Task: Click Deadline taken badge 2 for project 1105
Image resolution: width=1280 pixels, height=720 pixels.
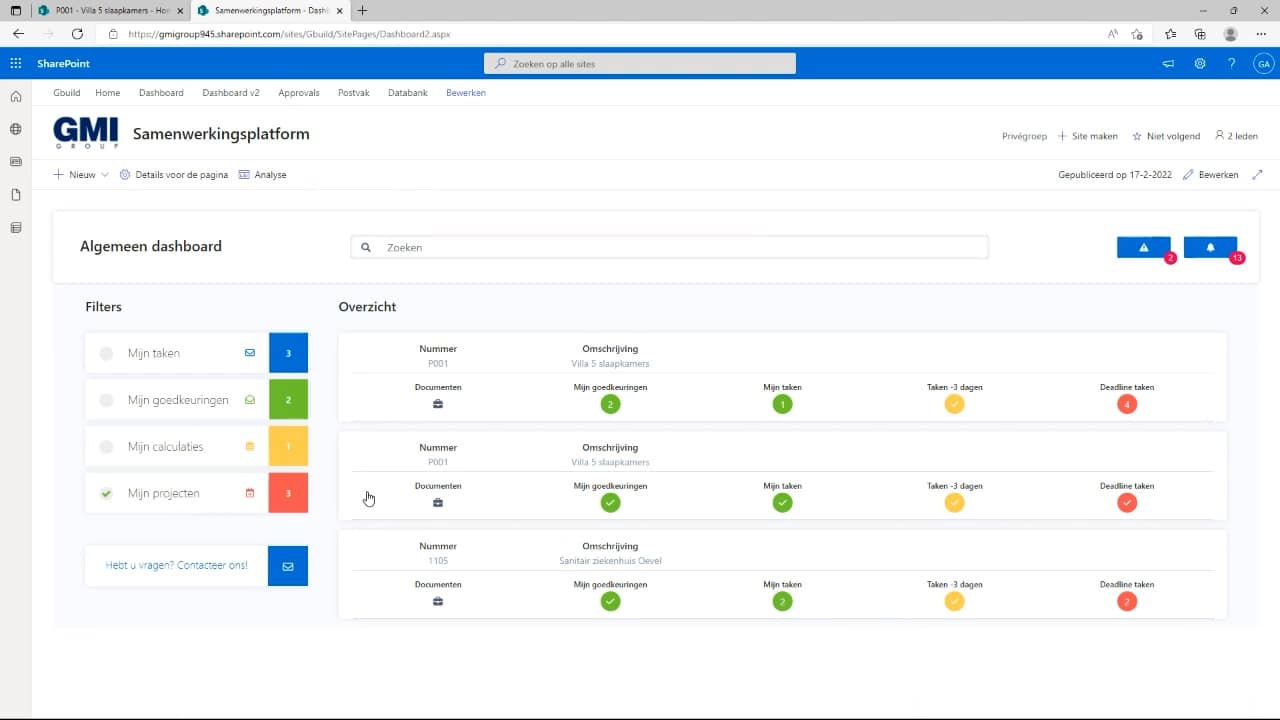Action: [x=1127, y=602]
